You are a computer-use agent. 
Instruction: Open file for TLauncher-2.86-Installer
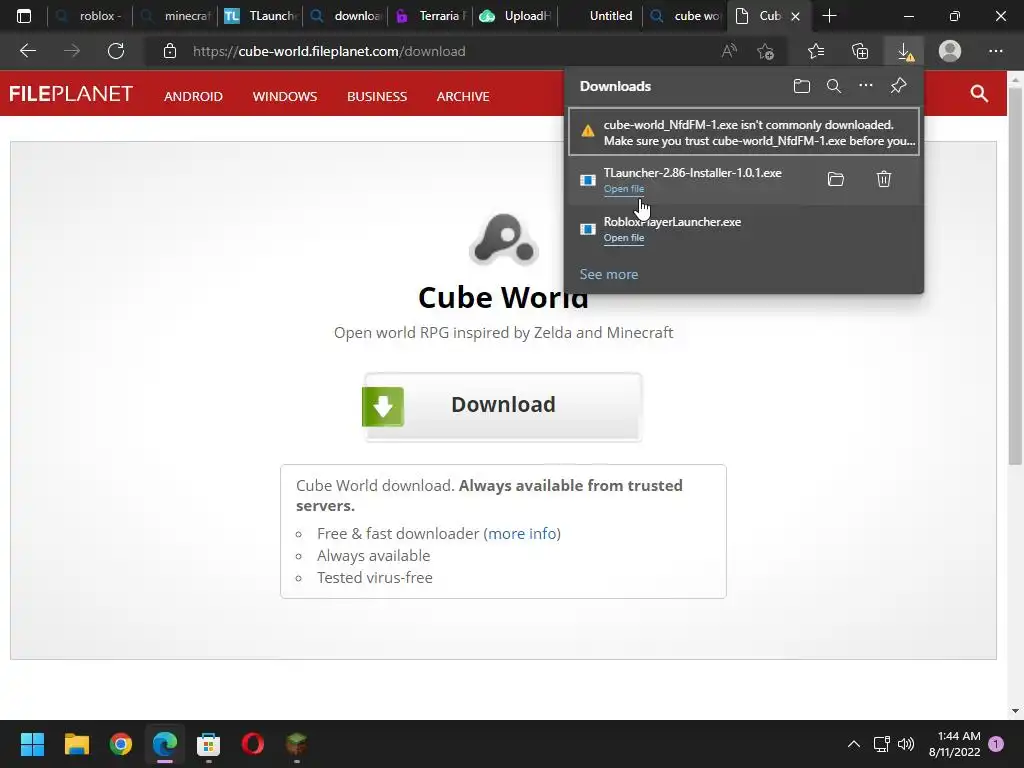tap(624, 189)
